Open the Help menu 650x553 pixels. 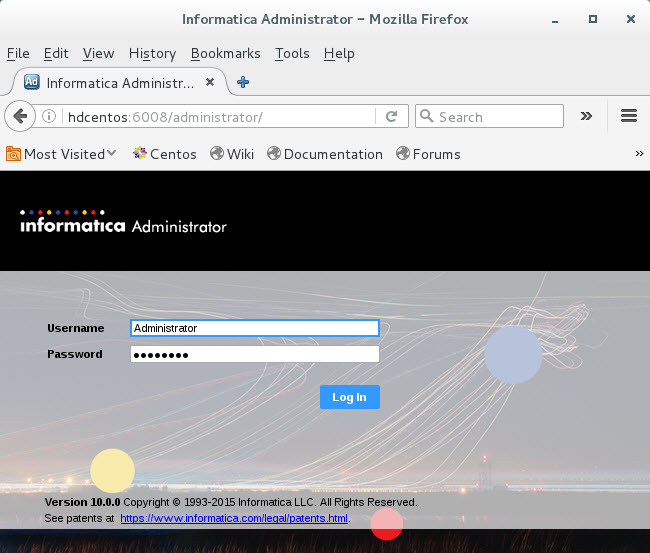tap(339, 53)
